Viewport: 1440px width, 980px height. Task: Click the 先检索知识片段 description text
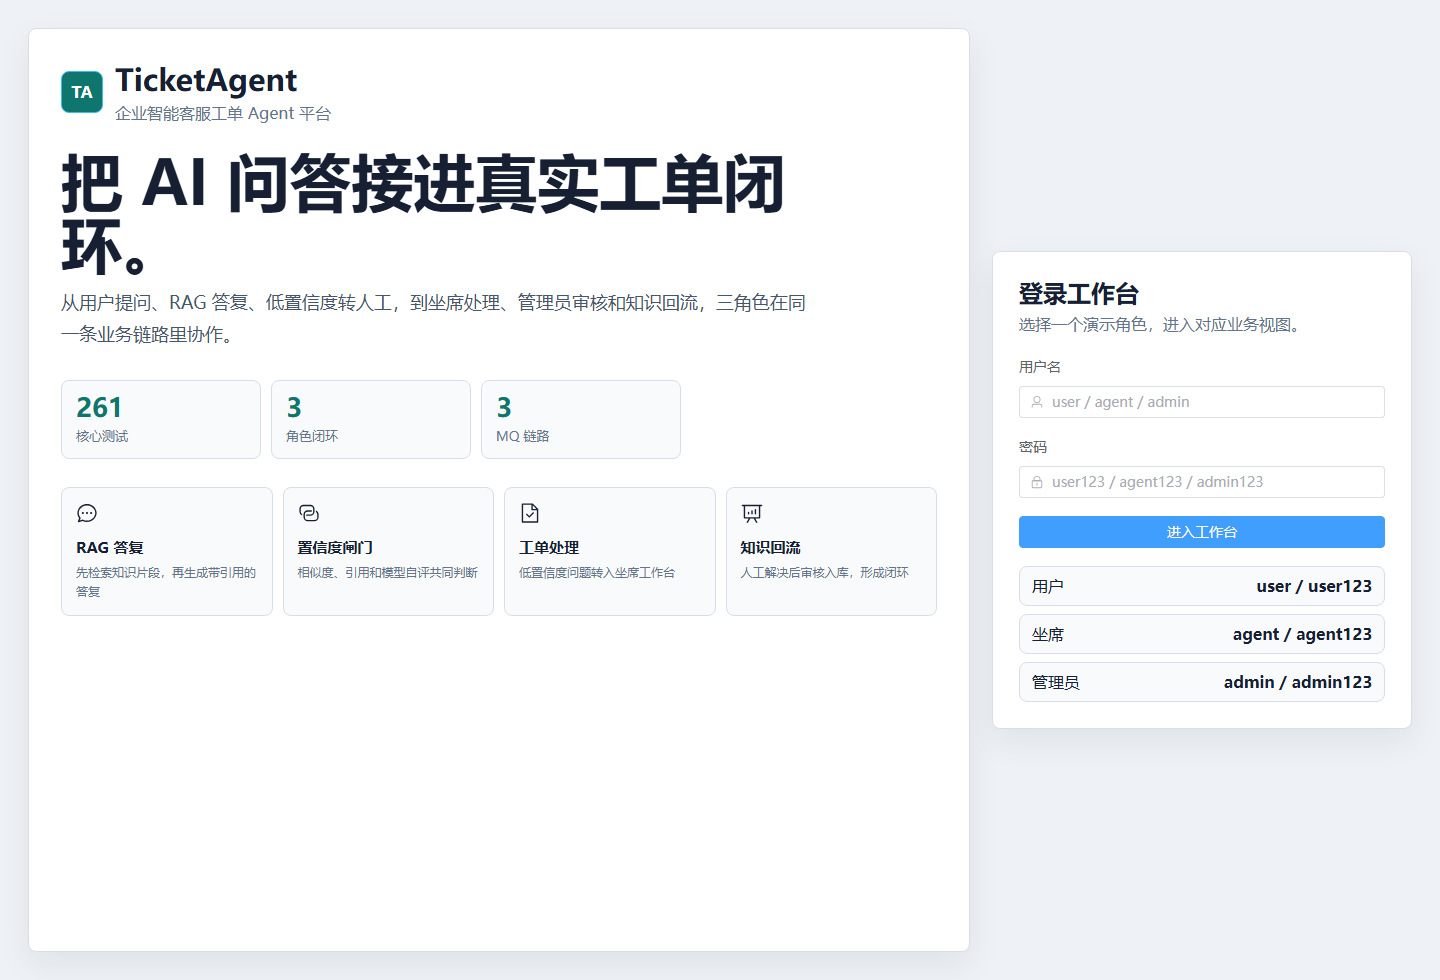166,582
